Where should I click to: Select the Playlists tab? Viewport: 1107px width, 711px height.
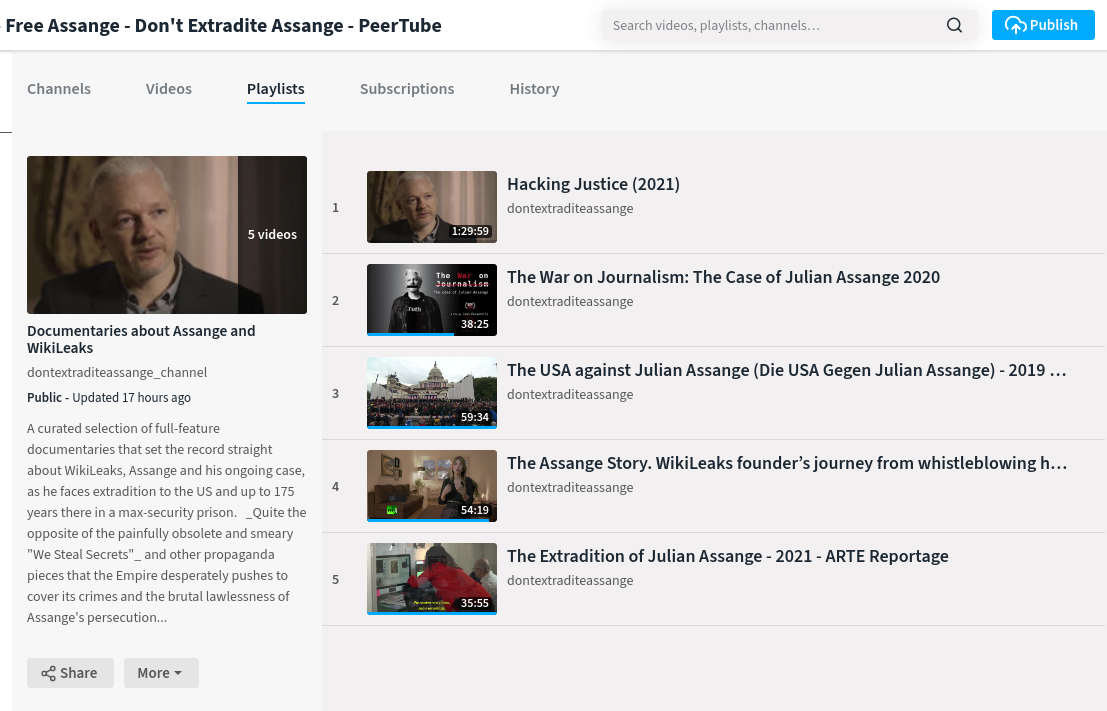click(275, 89)
